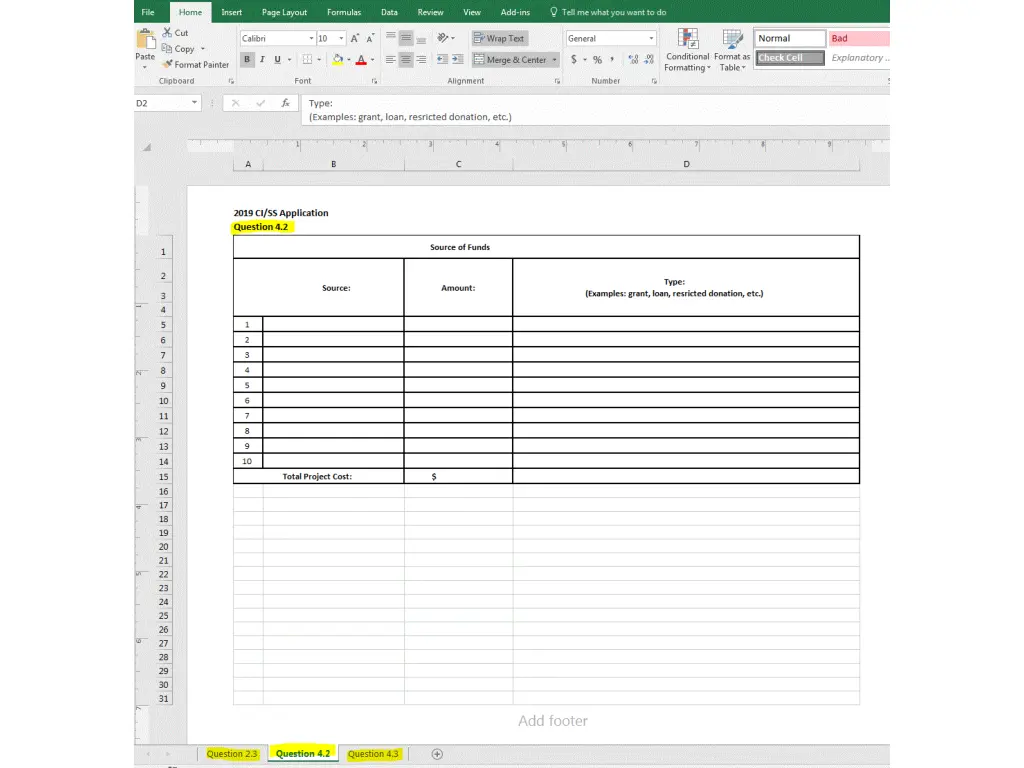Increase font size

355,39
